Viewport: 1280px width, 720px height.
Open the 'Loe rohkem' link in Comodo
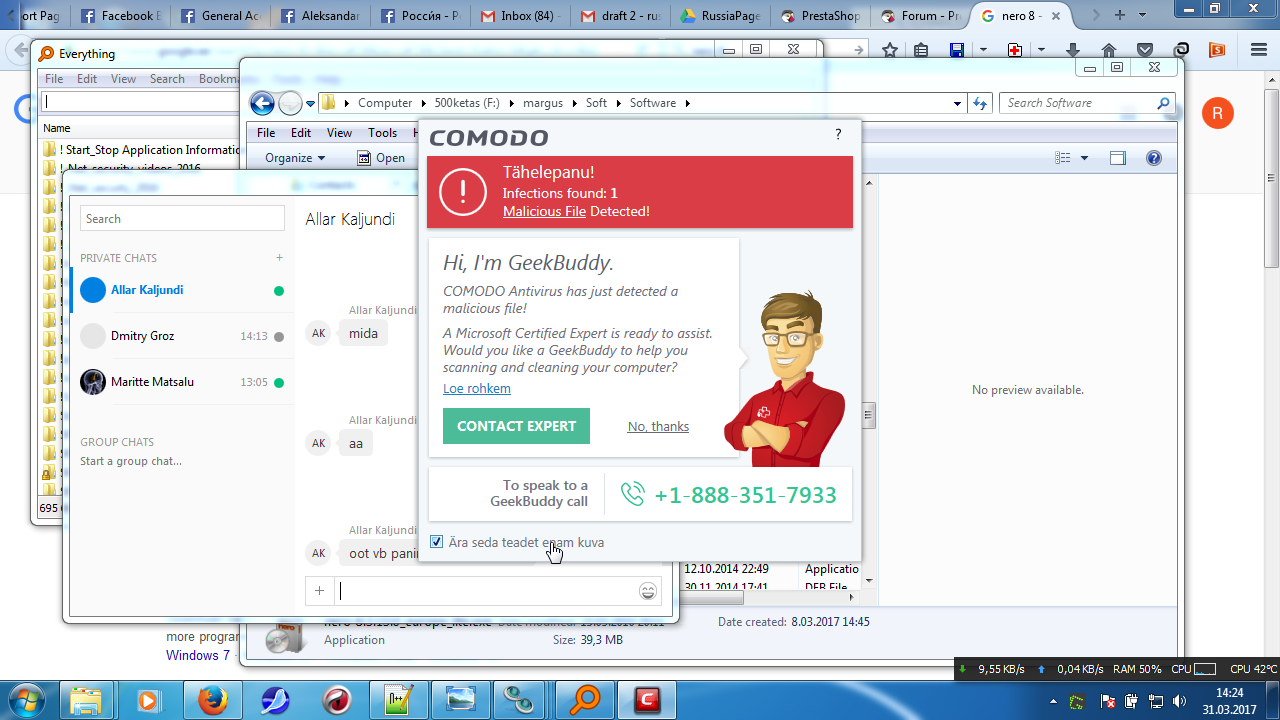coord(477,389)
